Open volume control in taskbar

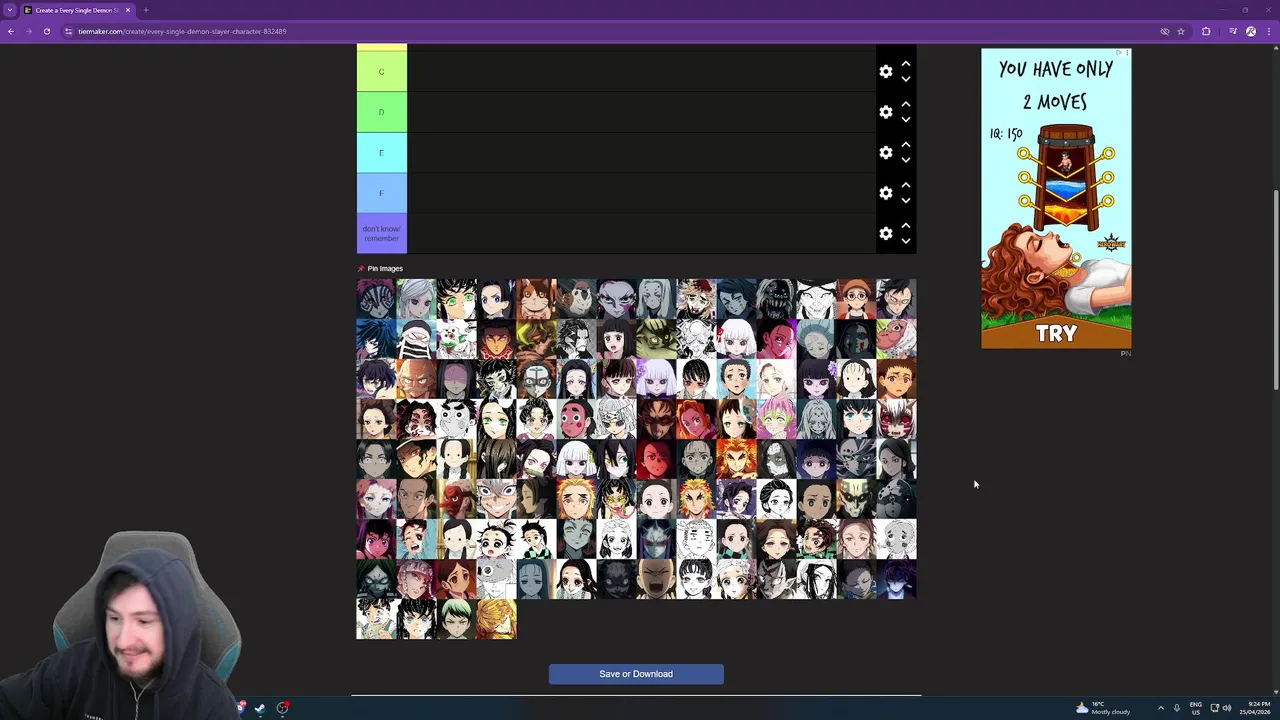pyautogui.click(x=1227, y=708)
